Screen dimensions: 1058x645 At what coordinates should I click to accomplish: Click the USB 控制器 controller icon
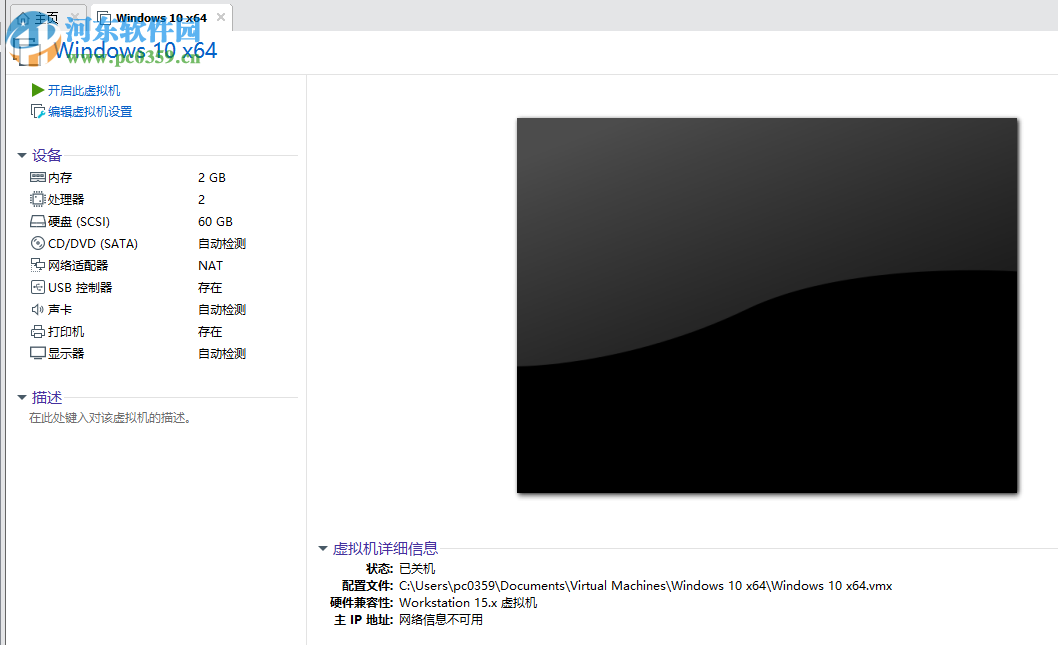click(x=35, y=287)
